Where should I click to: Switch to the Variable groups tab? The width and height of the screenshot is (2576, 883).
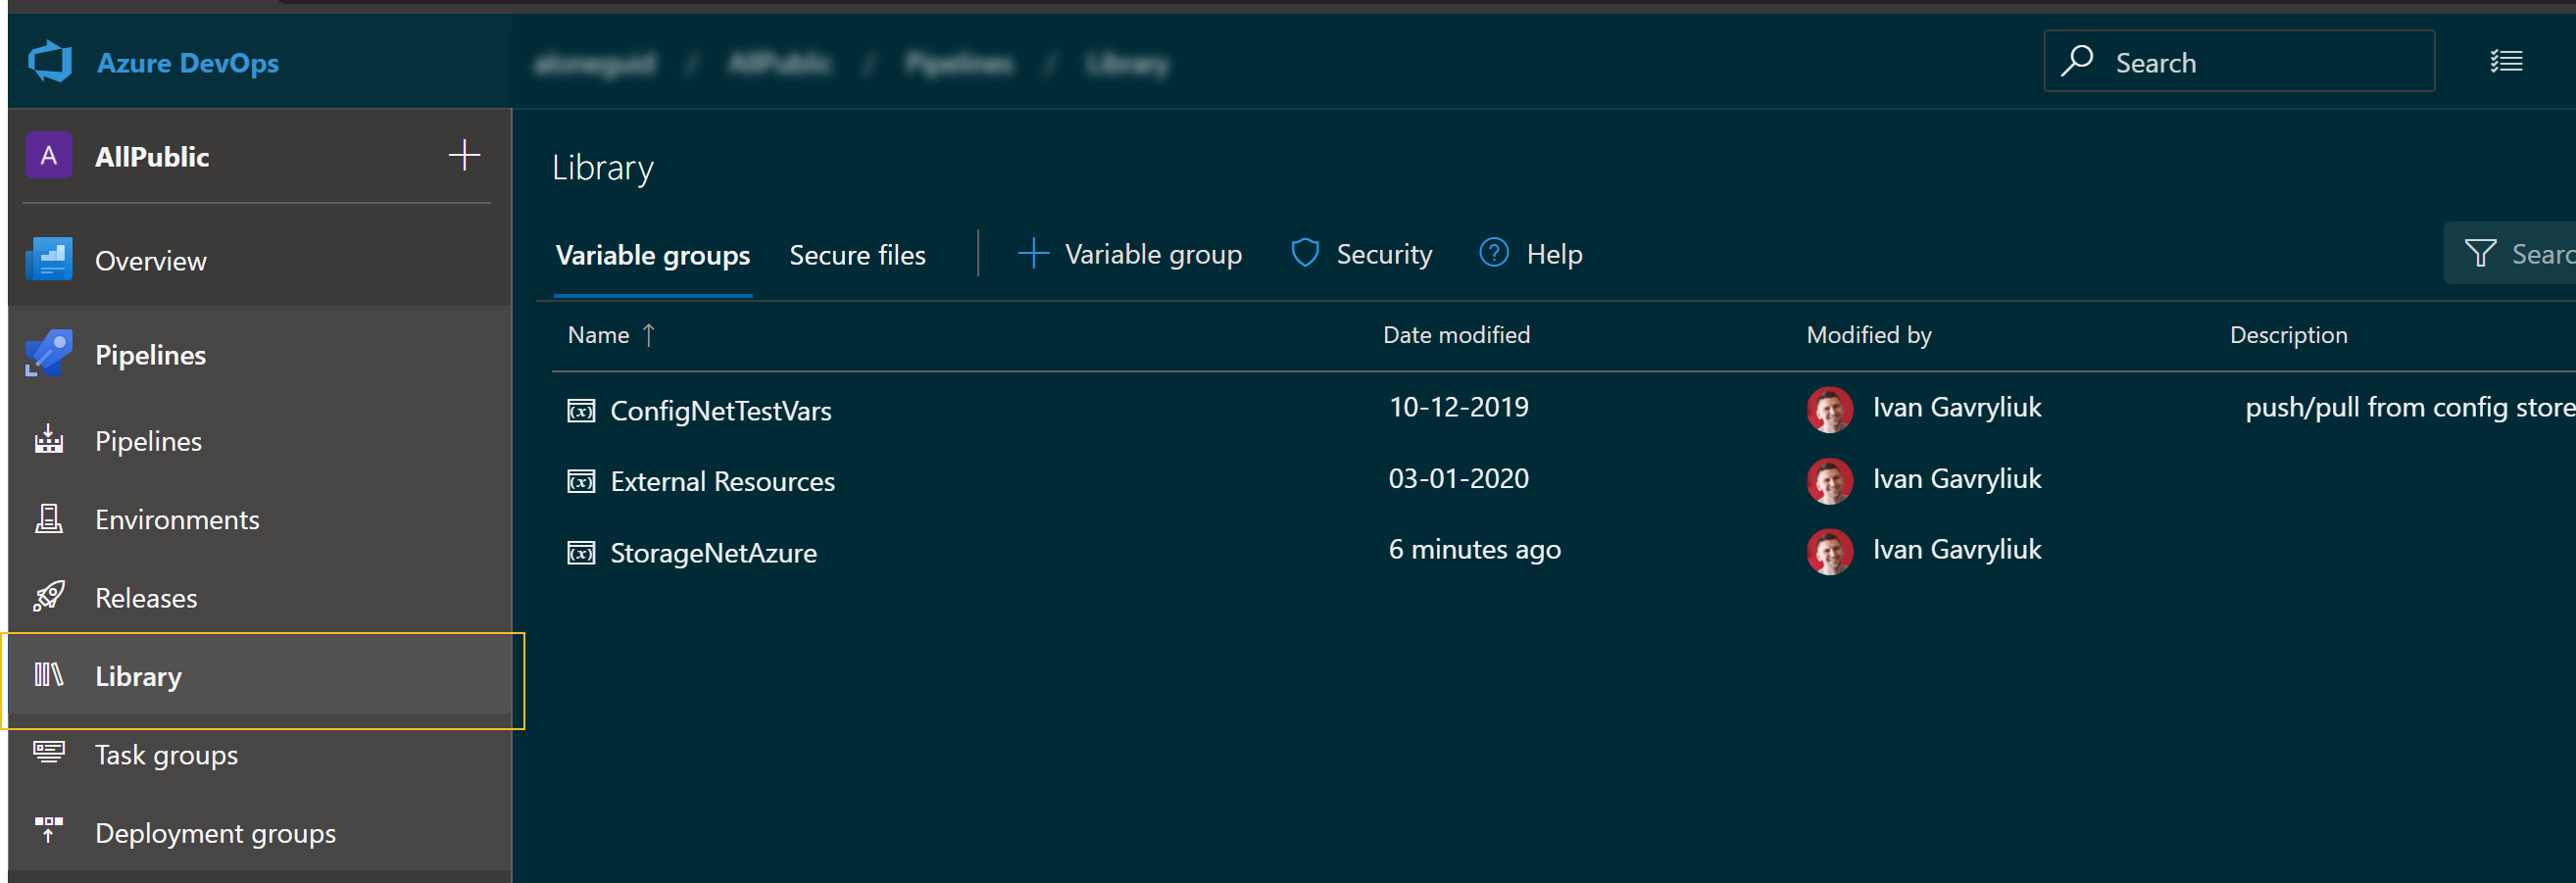(x=652, y=255)
